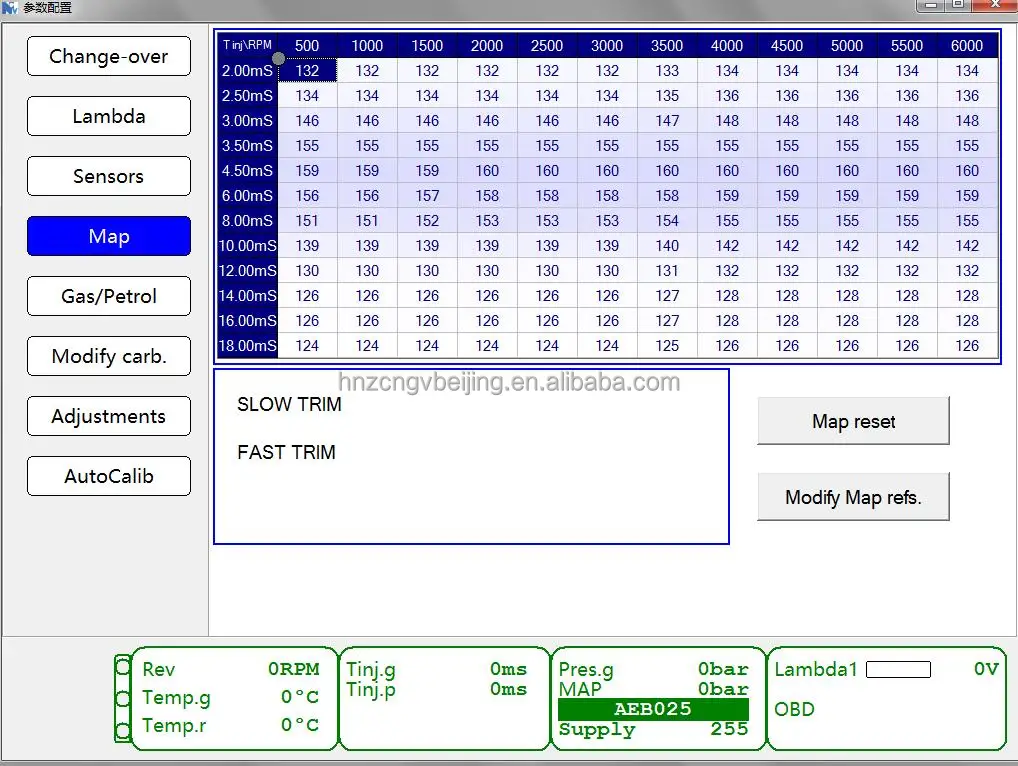Viewport: 1018px width, 766px height.
Task: Click the 10.00mS row header
Action: 247,246
